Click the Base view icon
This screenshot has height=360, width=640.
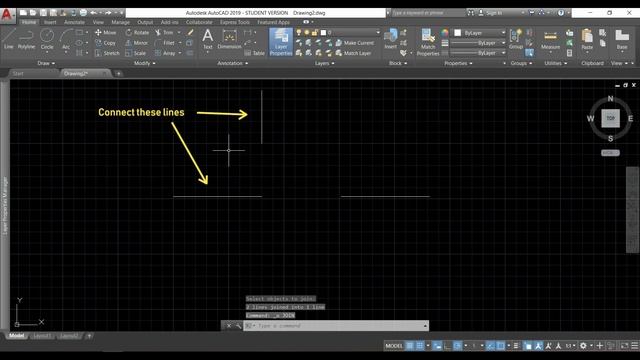(622, 40)
